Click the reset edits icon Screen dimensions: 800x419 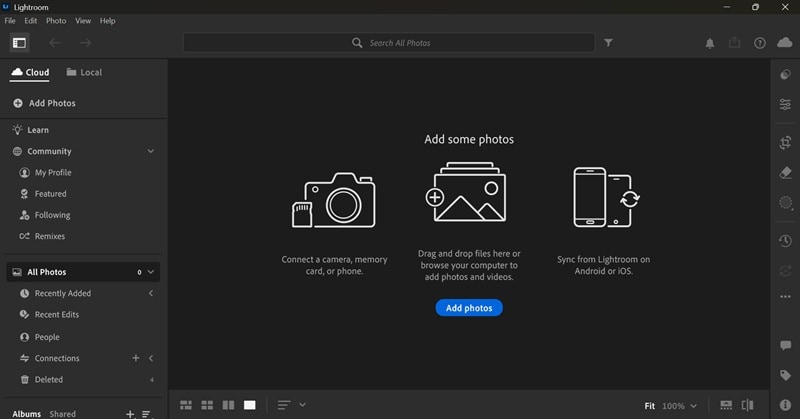786,271
